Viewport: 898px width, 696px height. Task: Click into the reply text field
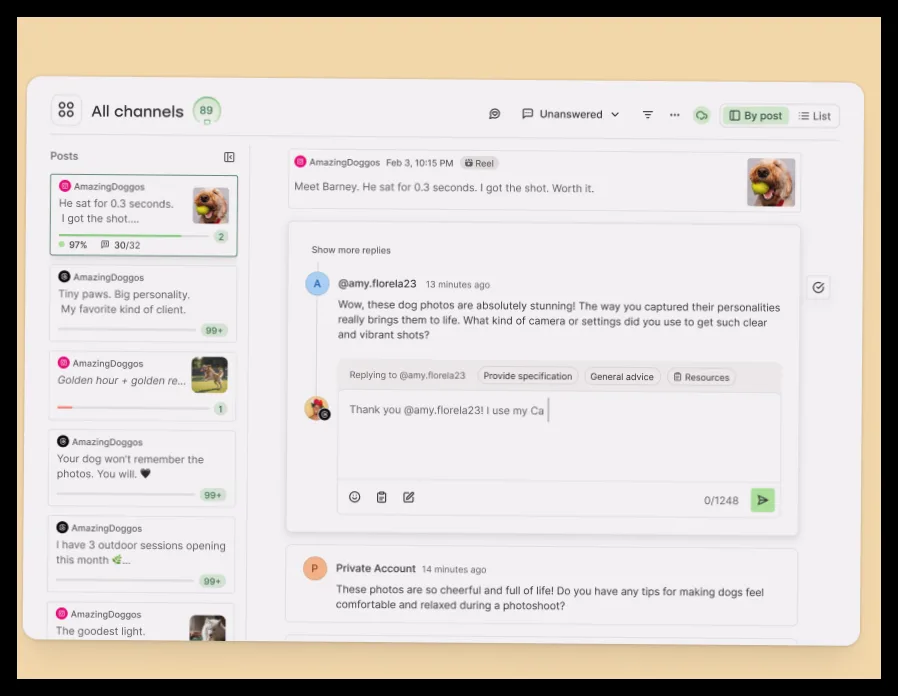click(x=559, y=435)
